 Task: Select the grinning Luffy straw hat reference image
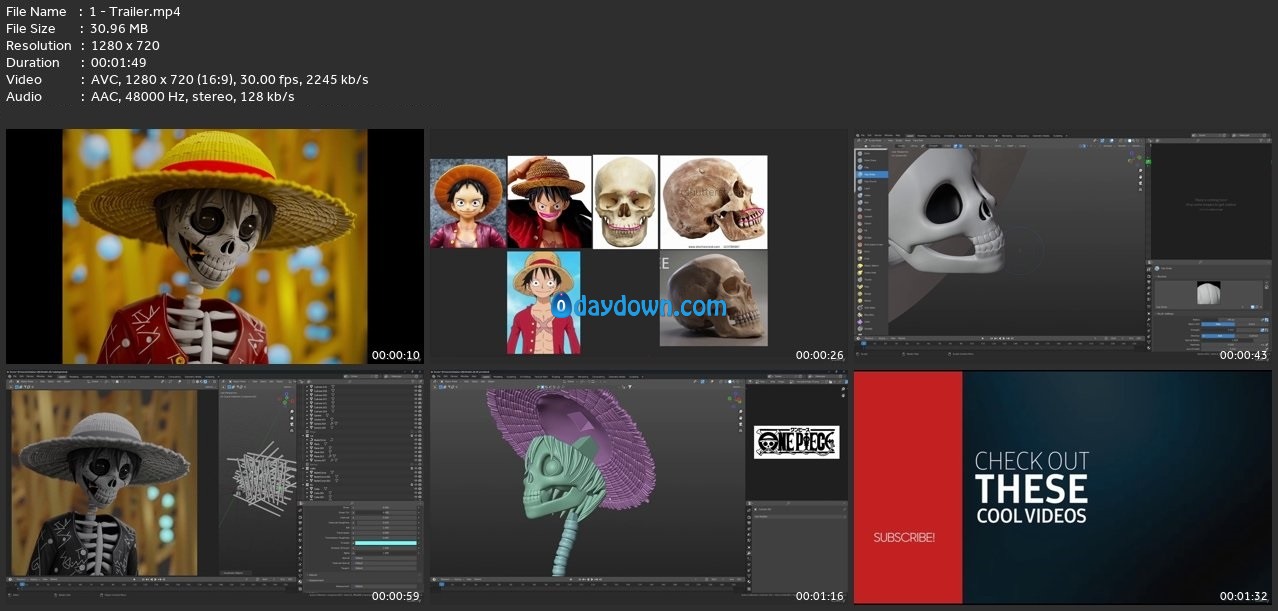pyautogui.click(x=549, y=201)
